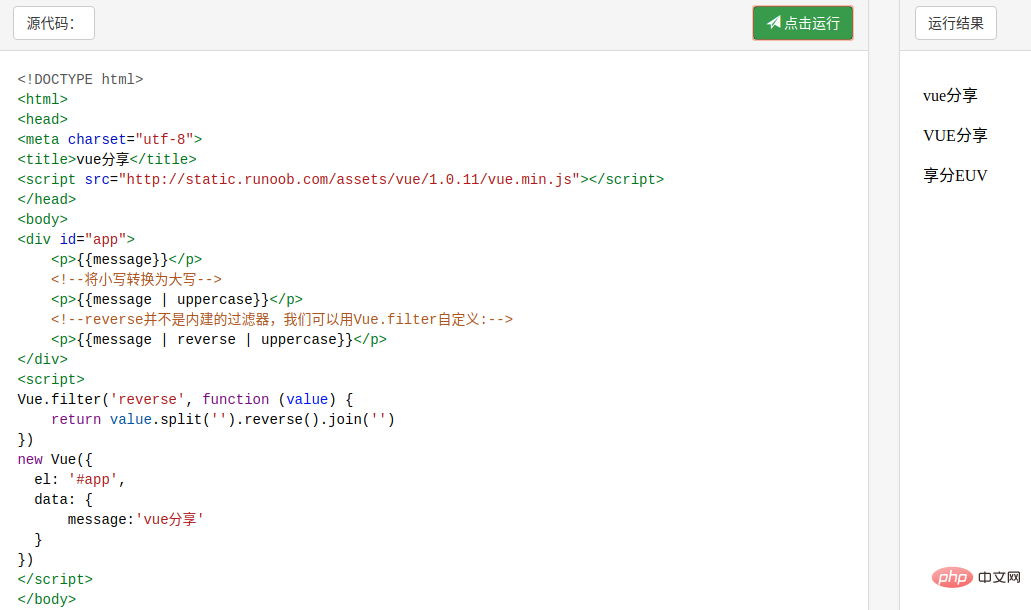Click the Vue.filter('reverse') definition line

coord(185,399)
